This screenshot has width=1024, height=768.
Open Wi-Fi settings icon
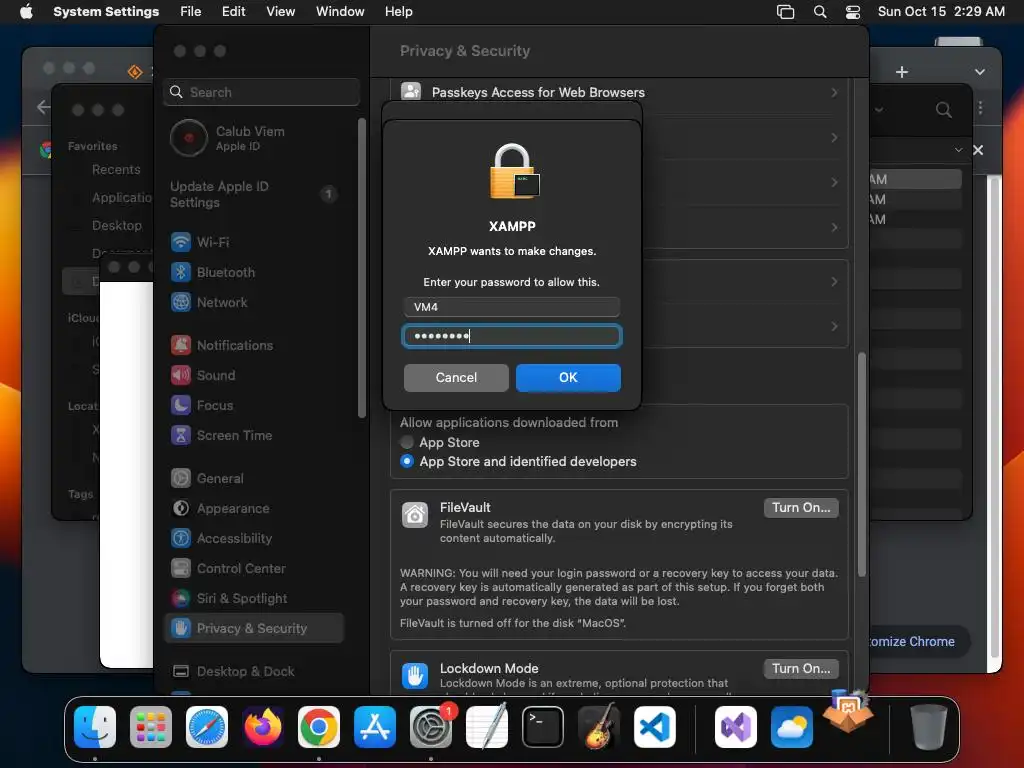(x=181, y=242)
